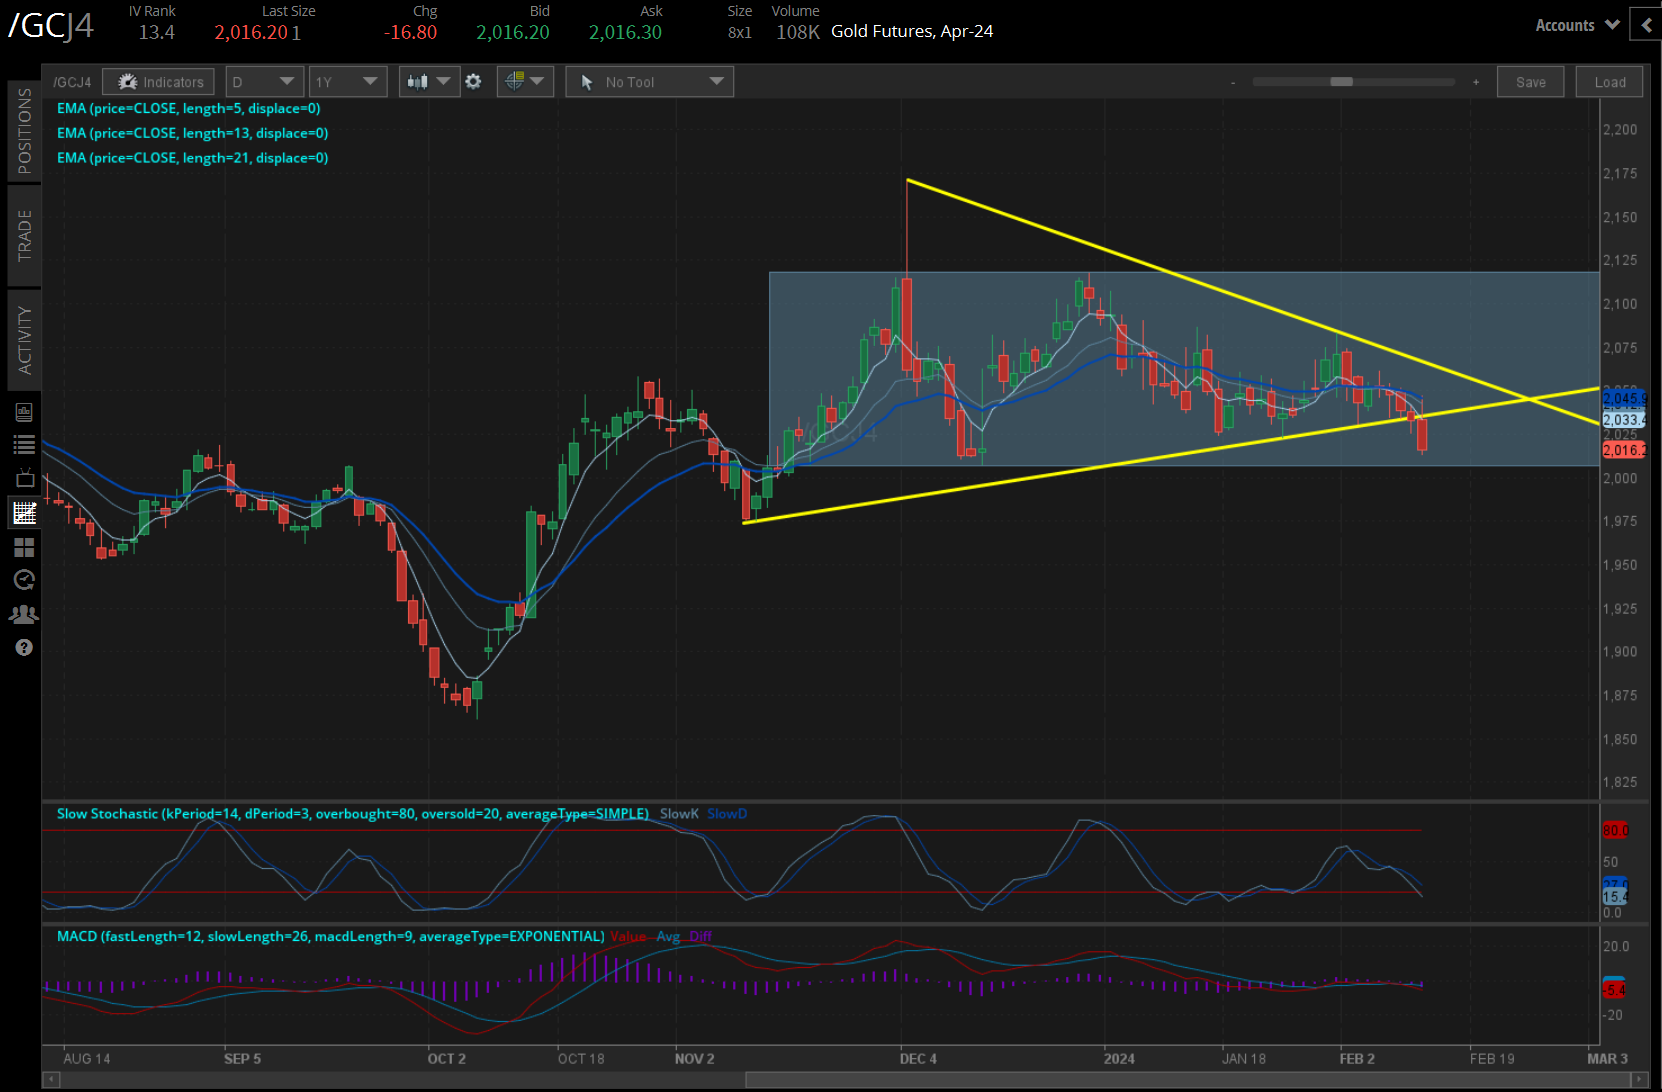Open the people community icon in sidebar
Viewport: 1662px width, 1092px height.
pyautogui.click(x=24, y=614)
